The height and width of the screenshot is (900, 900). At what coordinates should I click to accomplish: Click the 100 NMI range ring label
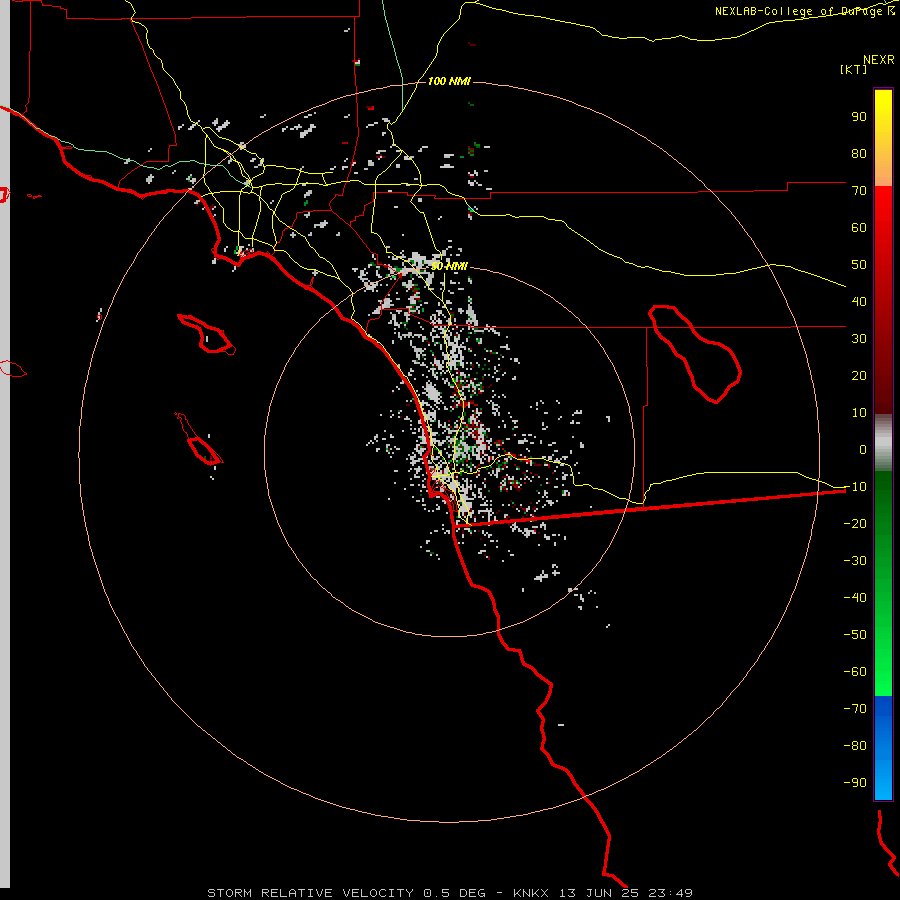click(x=449, y=82)
